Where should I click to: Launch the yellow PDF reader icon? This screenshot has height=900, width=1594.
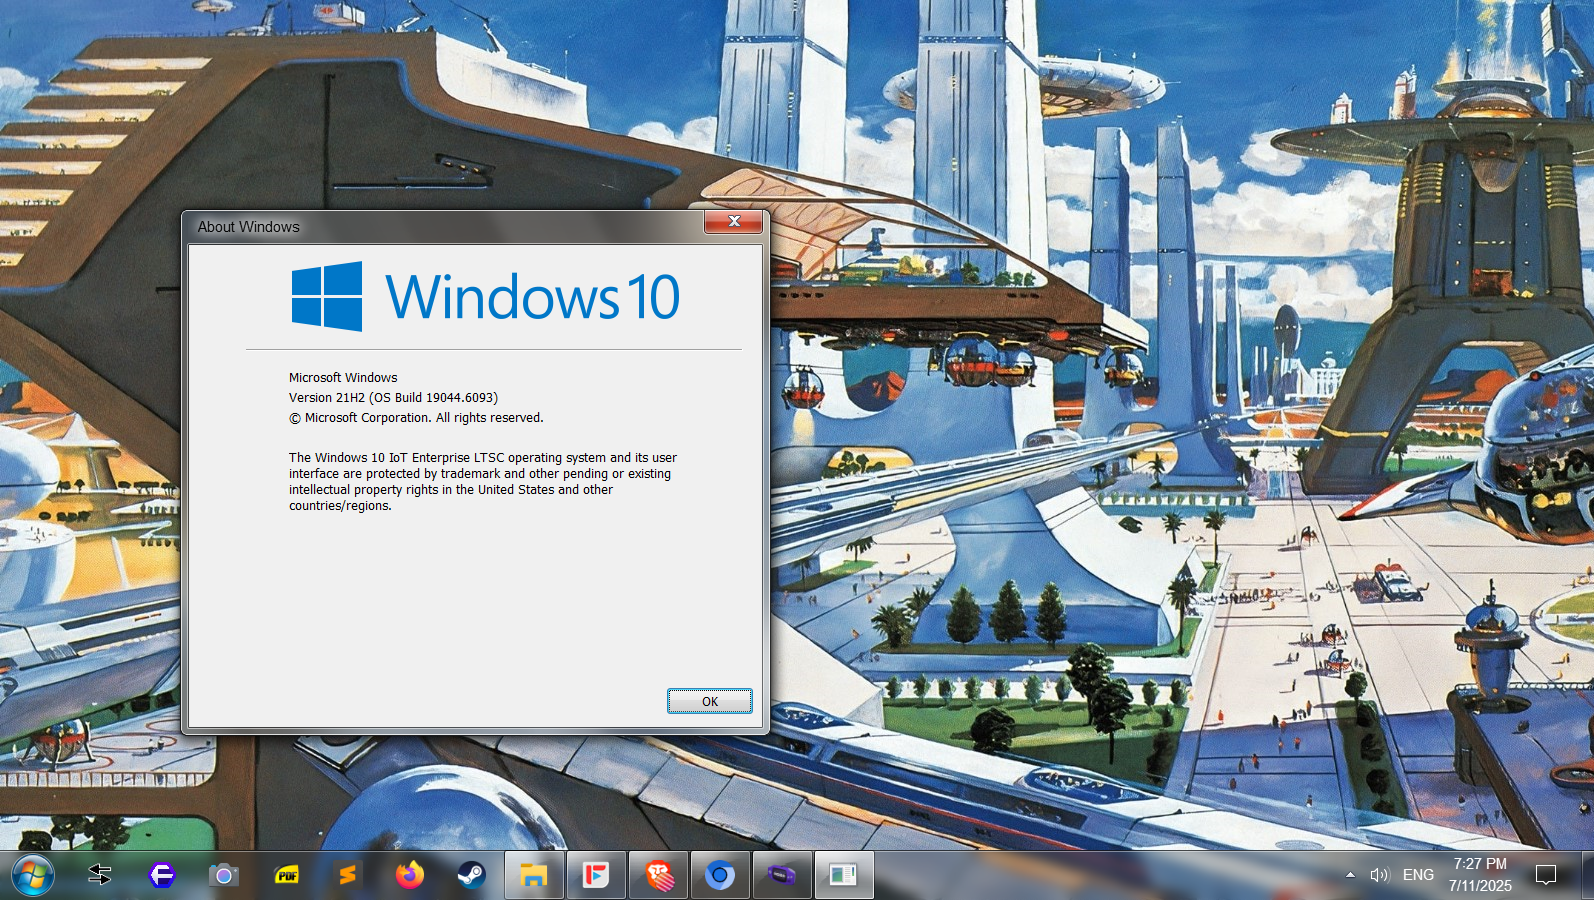pyautogui.click(x=287, y=875)
